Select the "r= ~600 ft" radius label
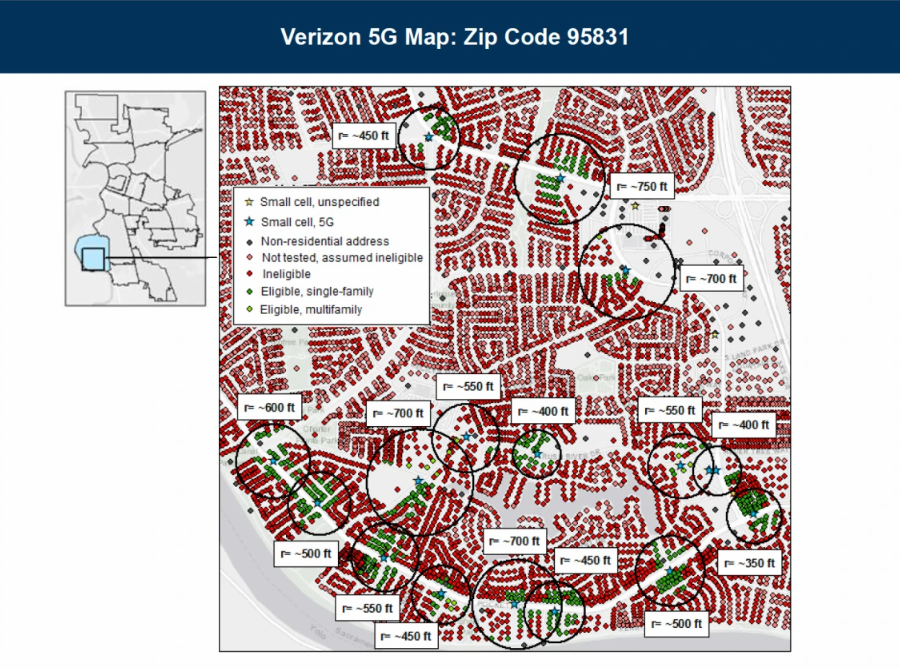Viewport: 900px width, 667px height. point(269,407)
